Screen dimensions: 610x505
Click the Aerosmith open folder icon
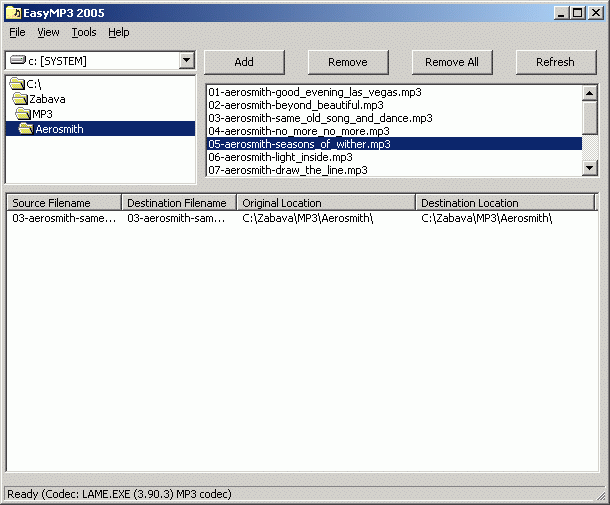click(x=26, y=129)
